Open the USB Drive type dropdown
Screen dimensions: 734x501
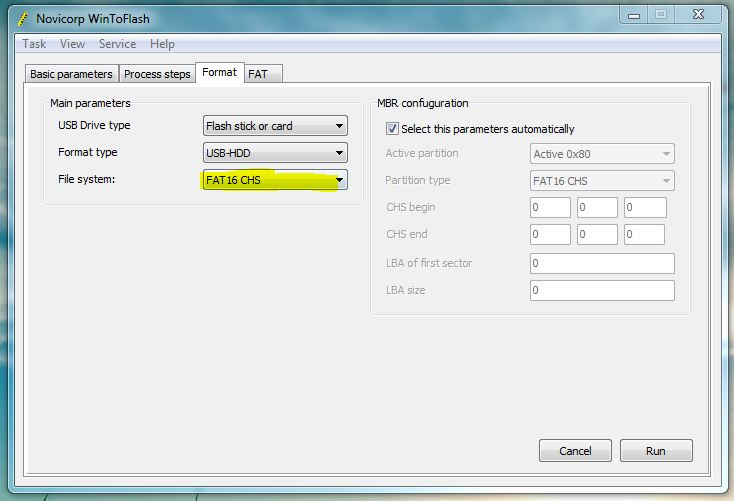point(275,126)
